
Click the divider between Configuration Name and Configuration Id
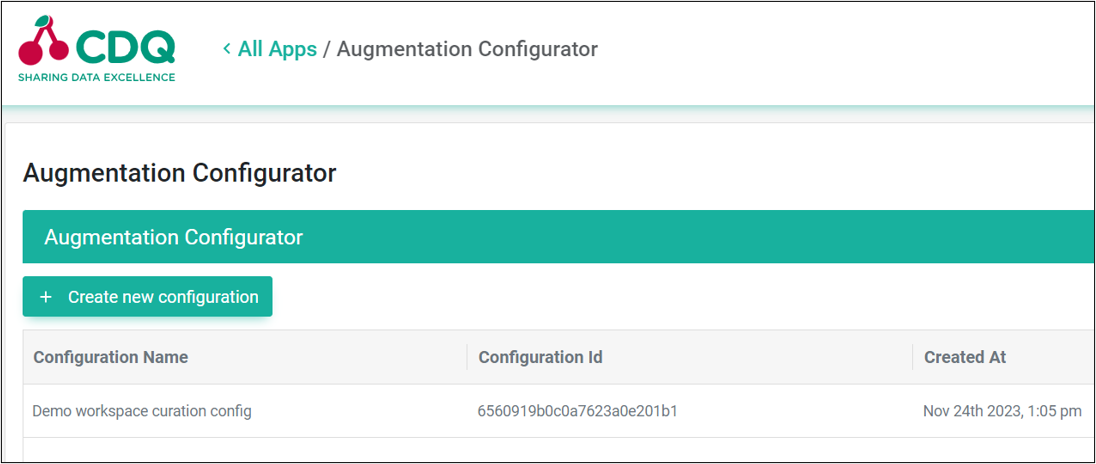[467, 357]
